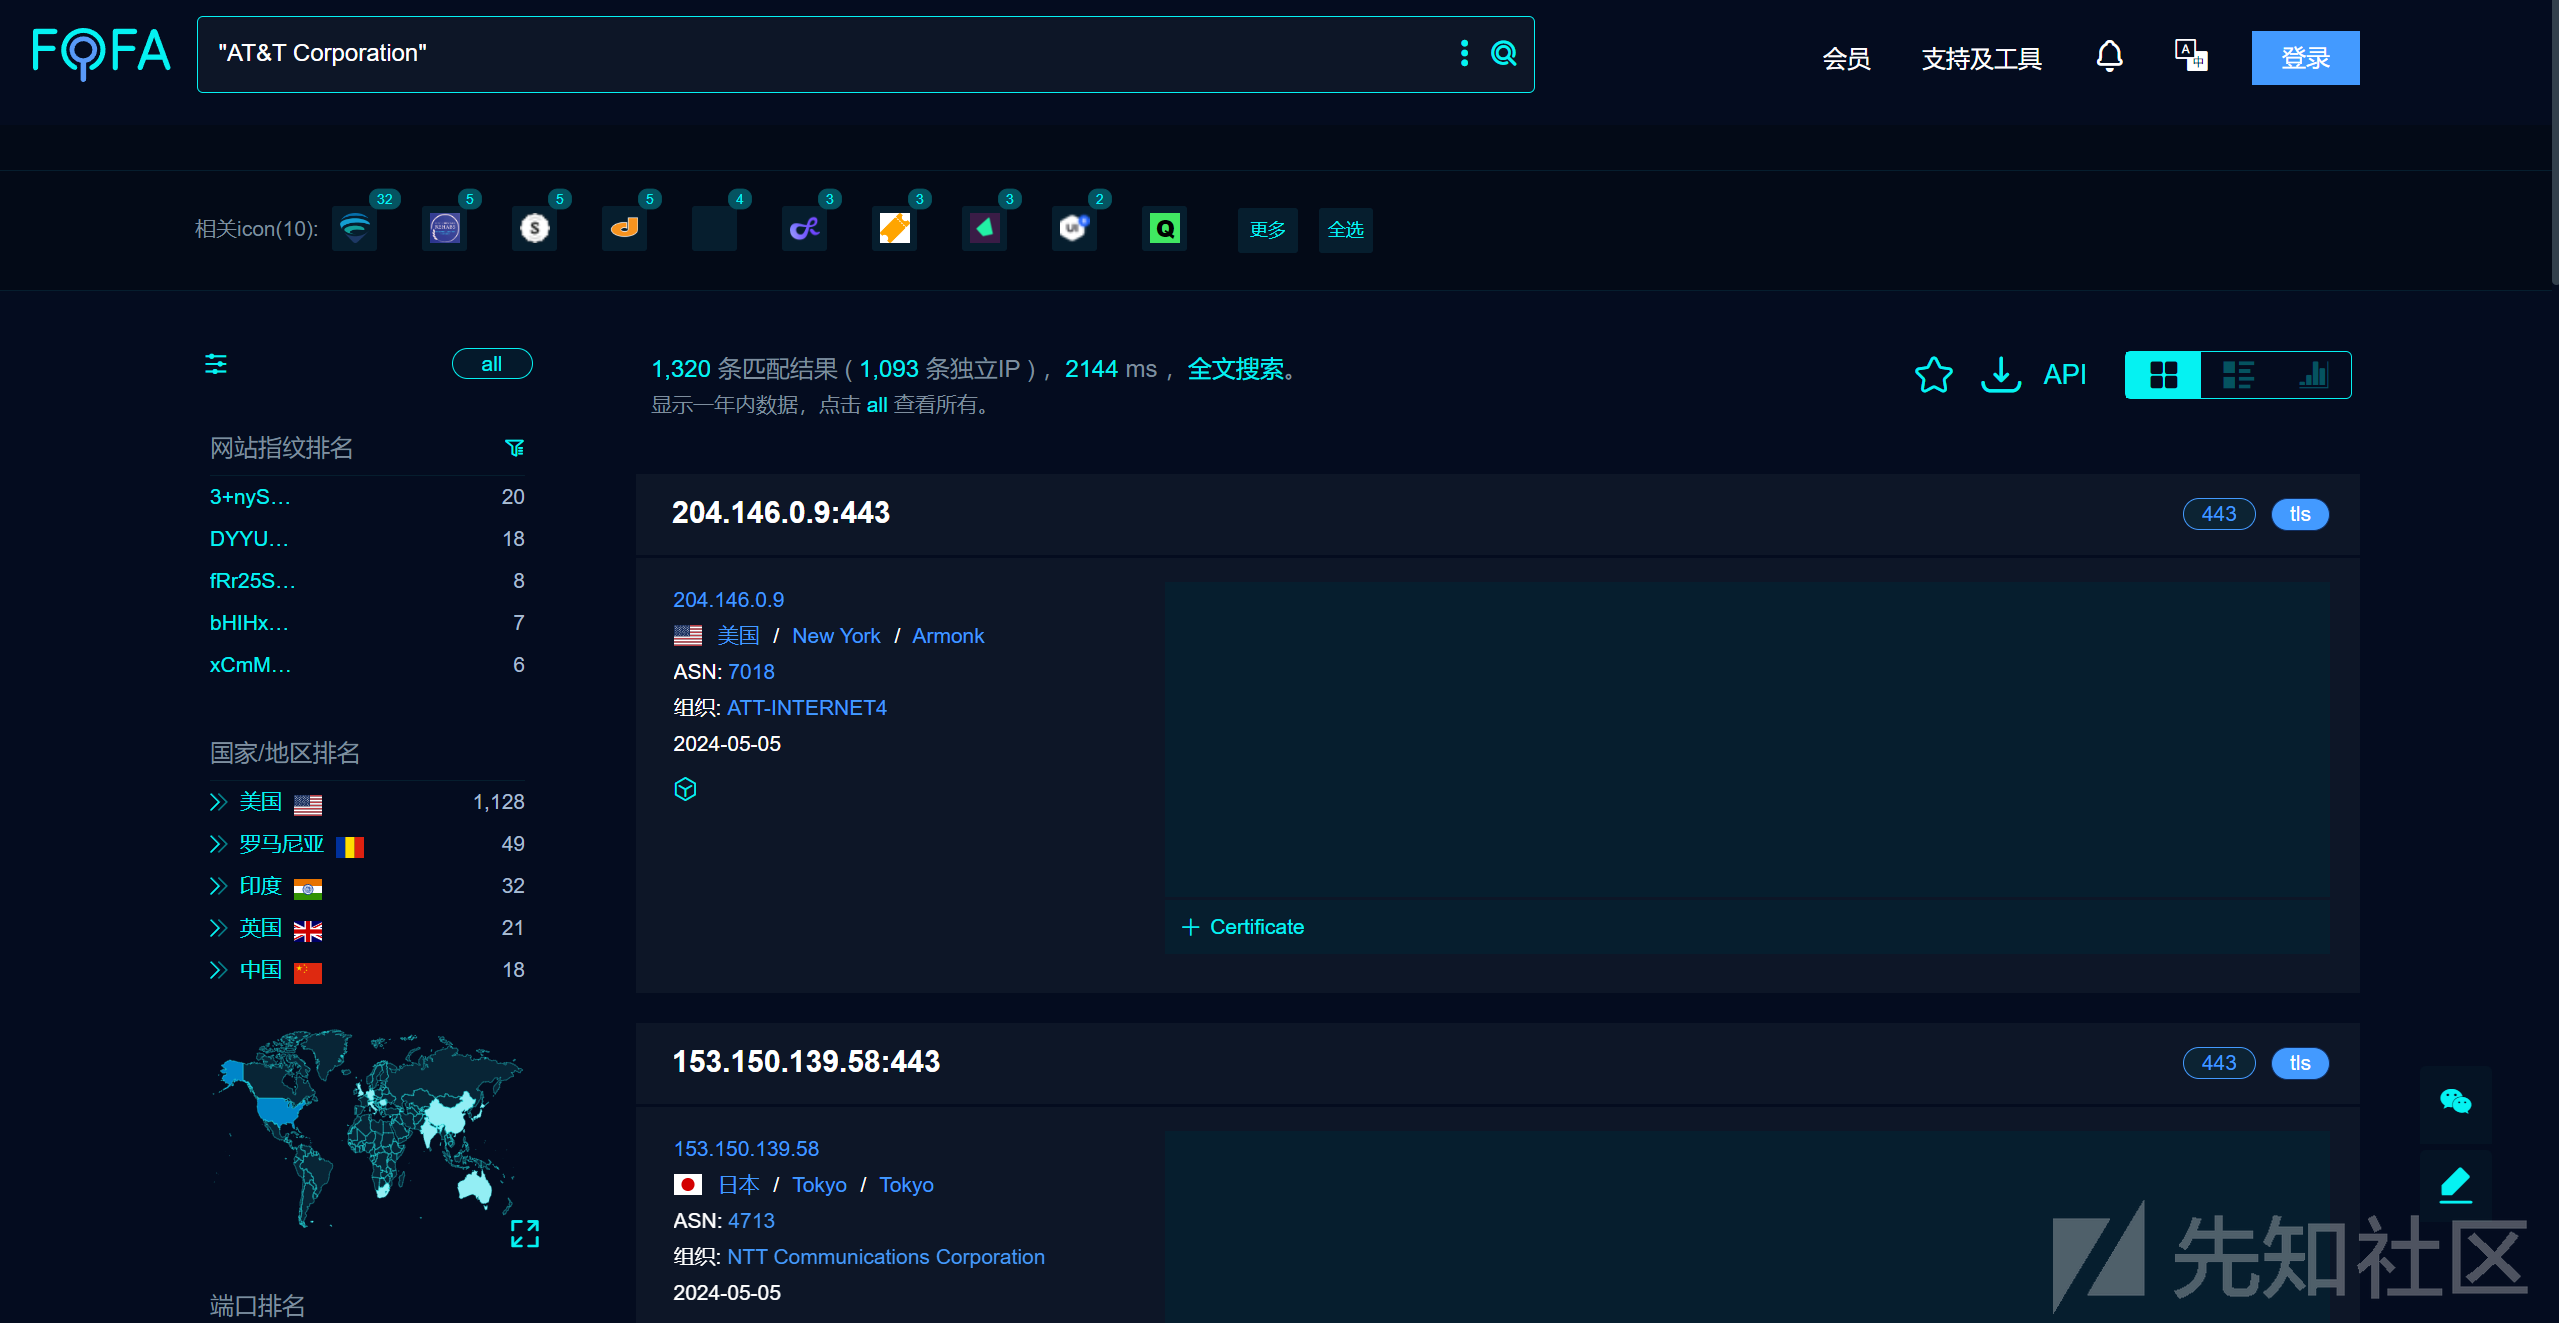Select the round dark-blue emblem related icon
The height and width of the screenshot is (1323, 2559).
click(444, 229)
